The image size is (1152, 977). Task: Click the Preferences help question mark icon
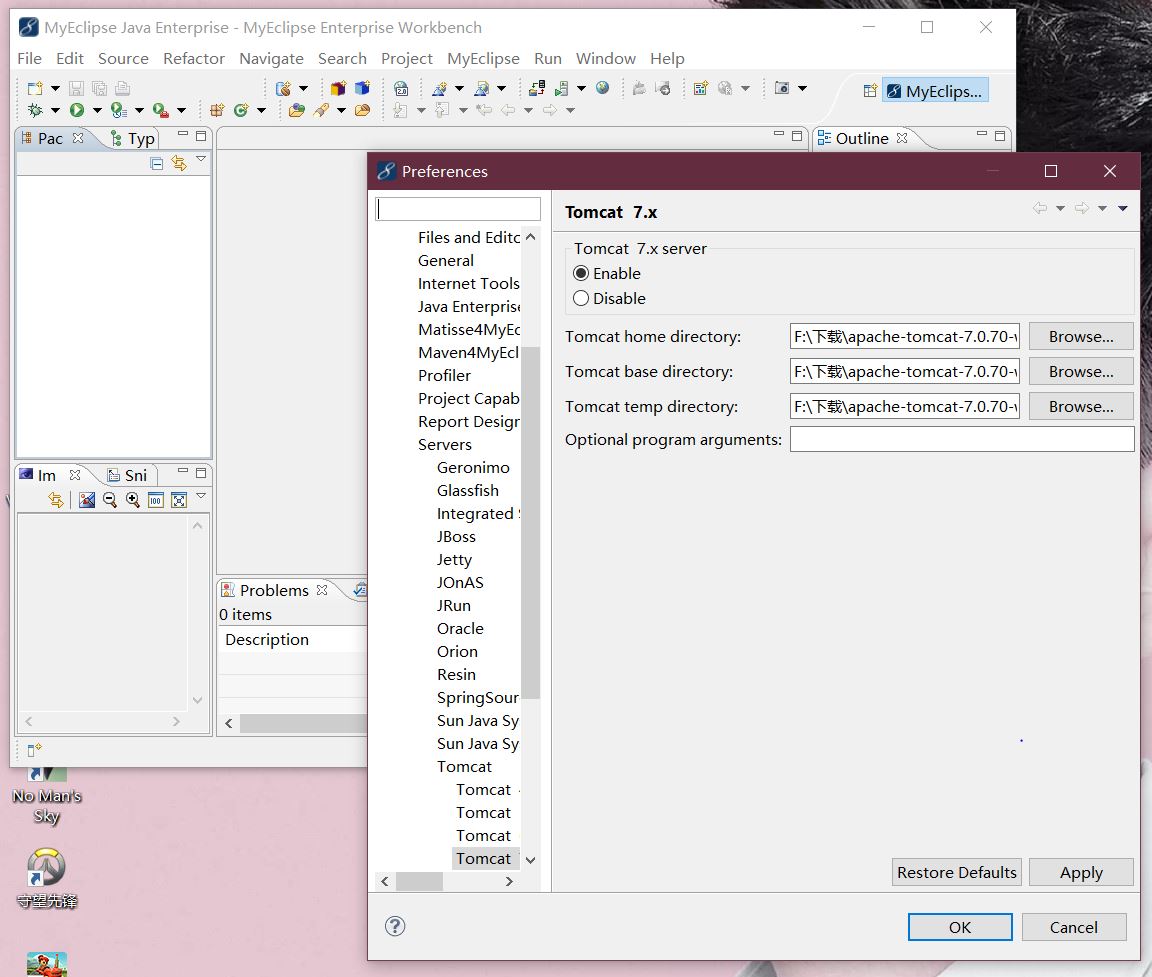[395, 926]
